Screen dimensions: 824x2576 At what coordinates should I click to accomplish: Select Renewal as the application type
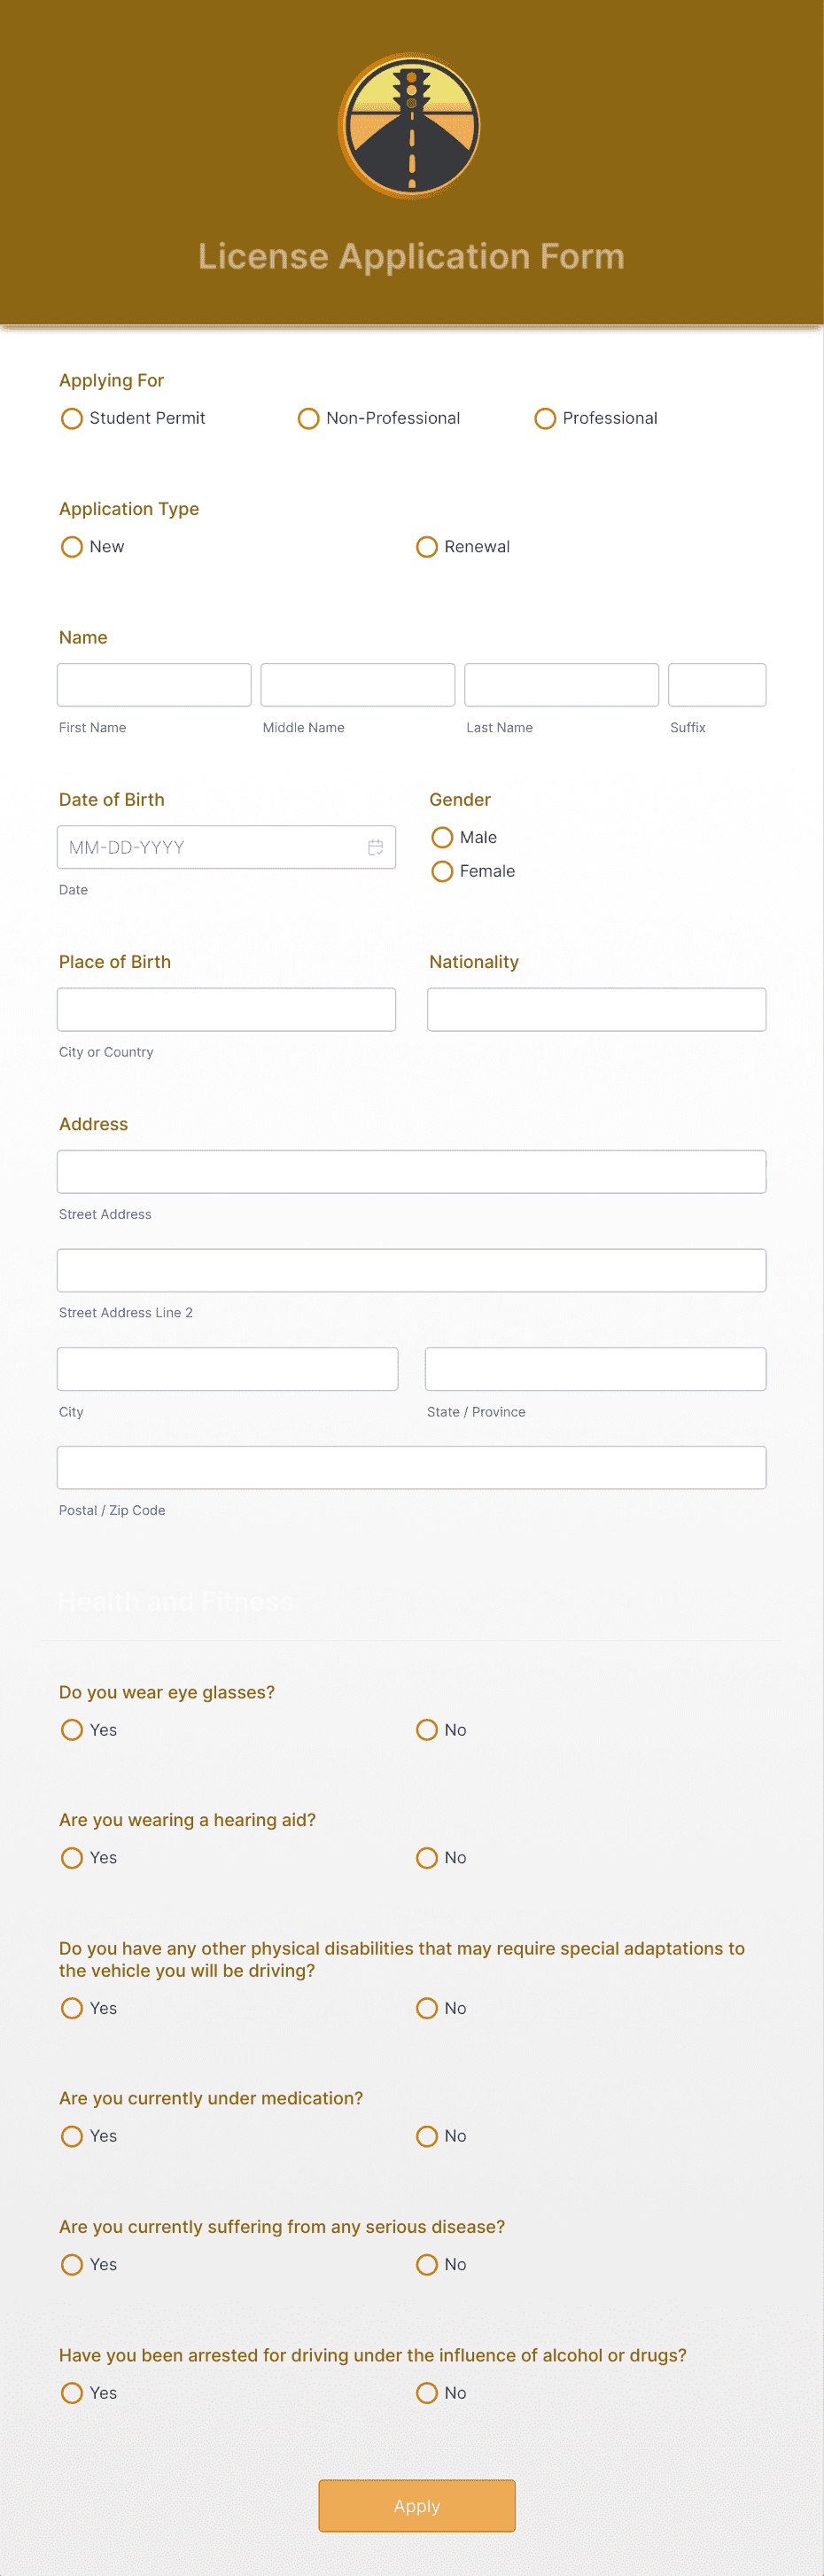coord(427,546)
